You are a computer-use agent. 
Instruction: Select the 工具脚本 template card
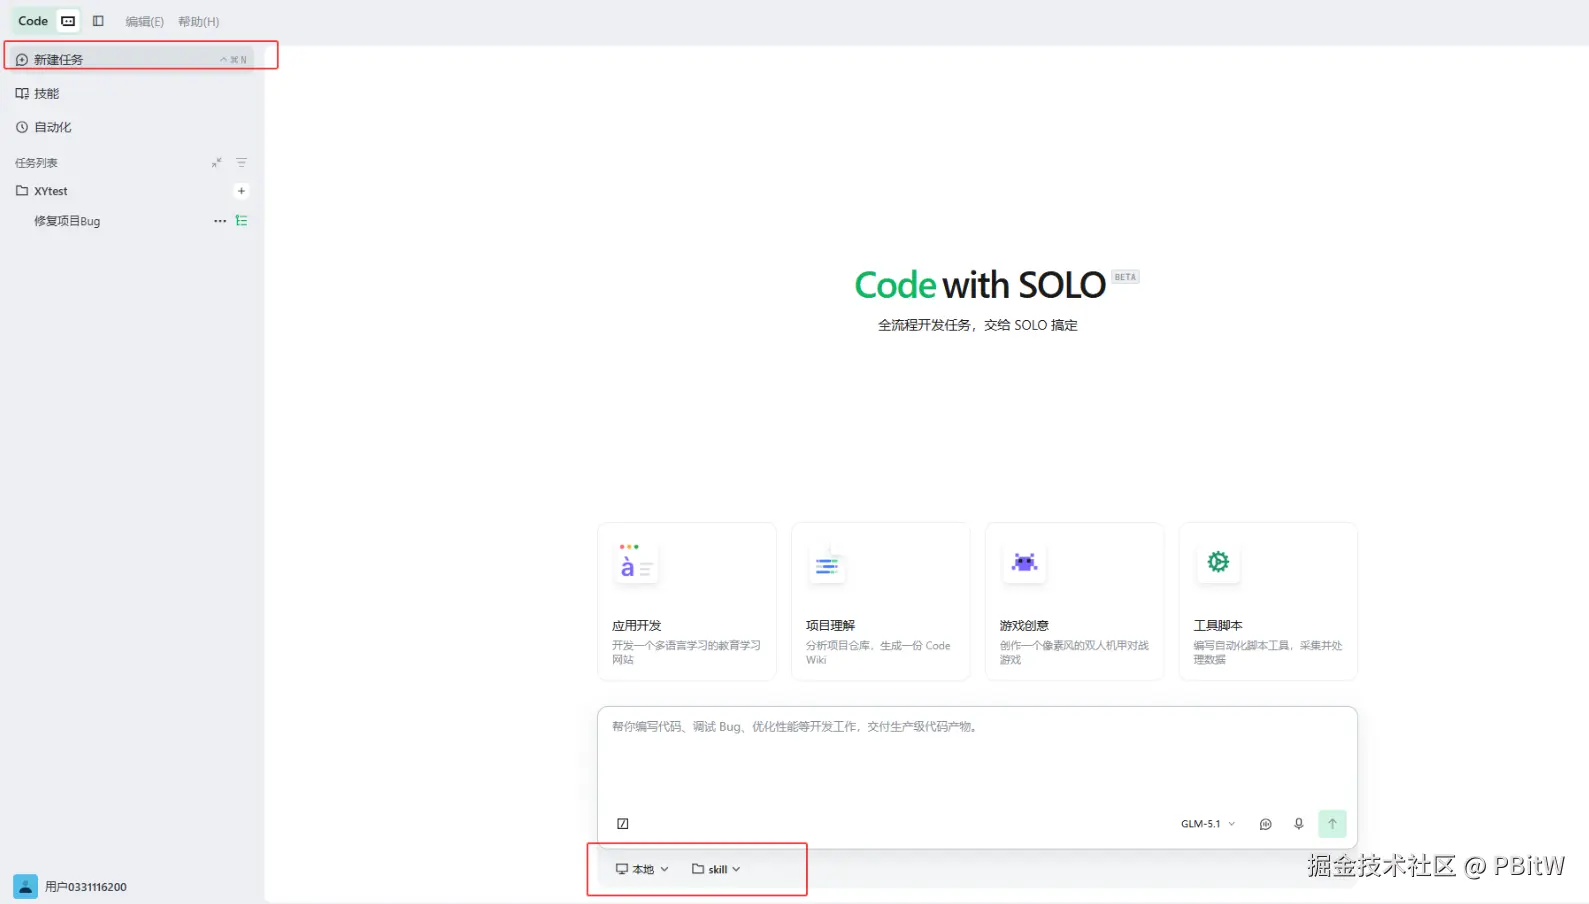1268,602
